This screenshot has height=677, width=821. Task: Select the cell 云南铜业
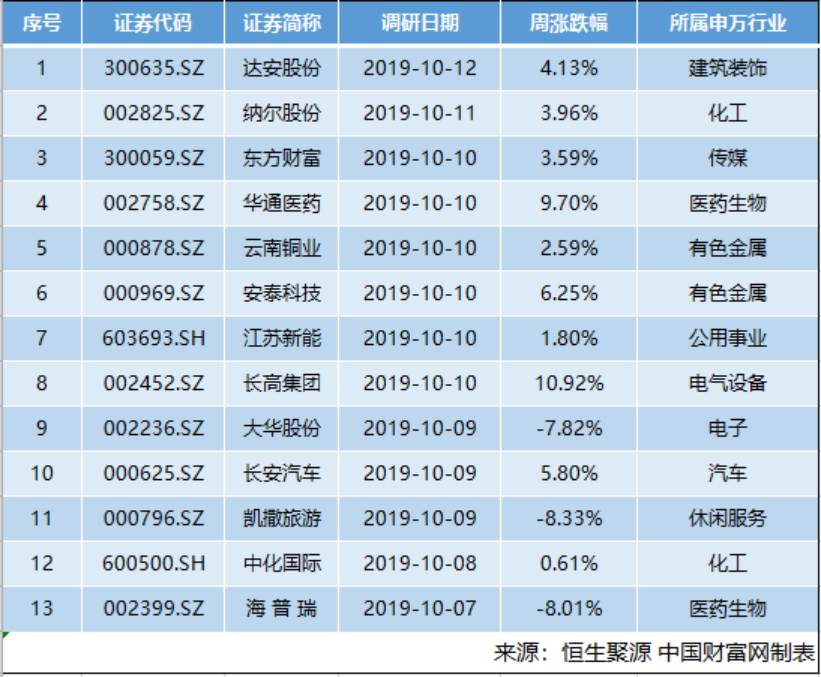click(x=282, y=248)
